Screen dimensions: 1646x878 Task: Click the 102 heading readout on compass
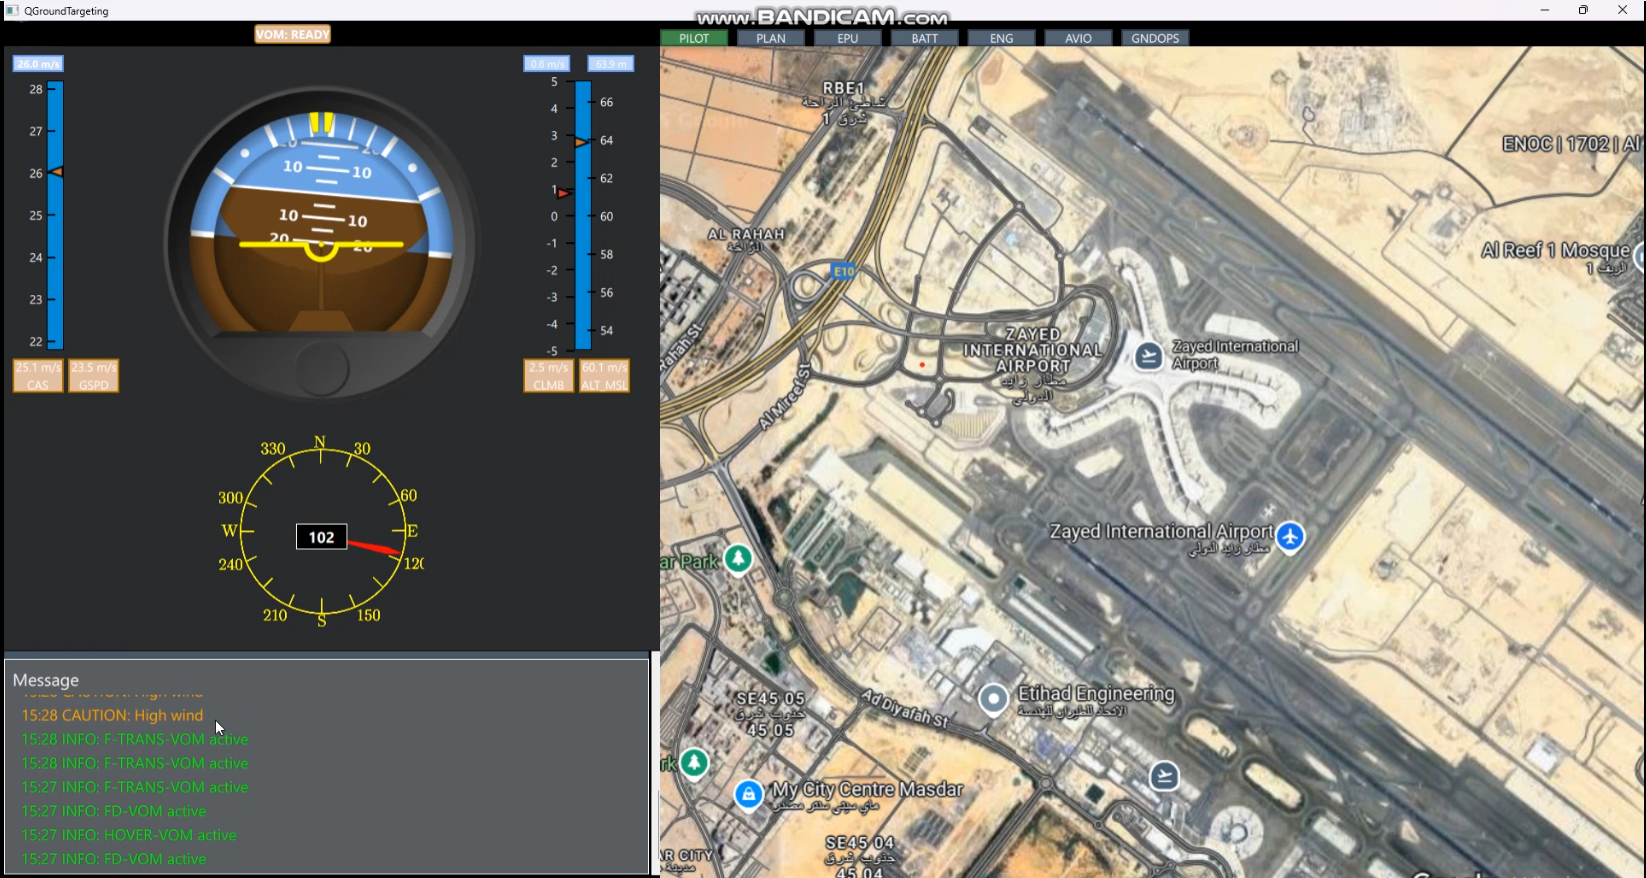click(x=321, y=537)
